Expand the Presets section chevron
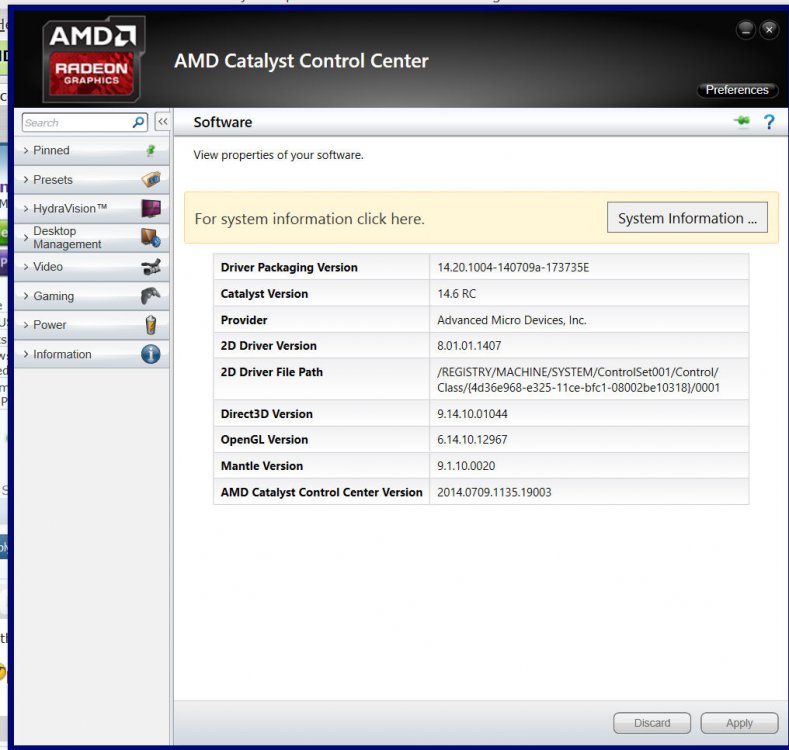789x750 pixels. coord(26,179)
